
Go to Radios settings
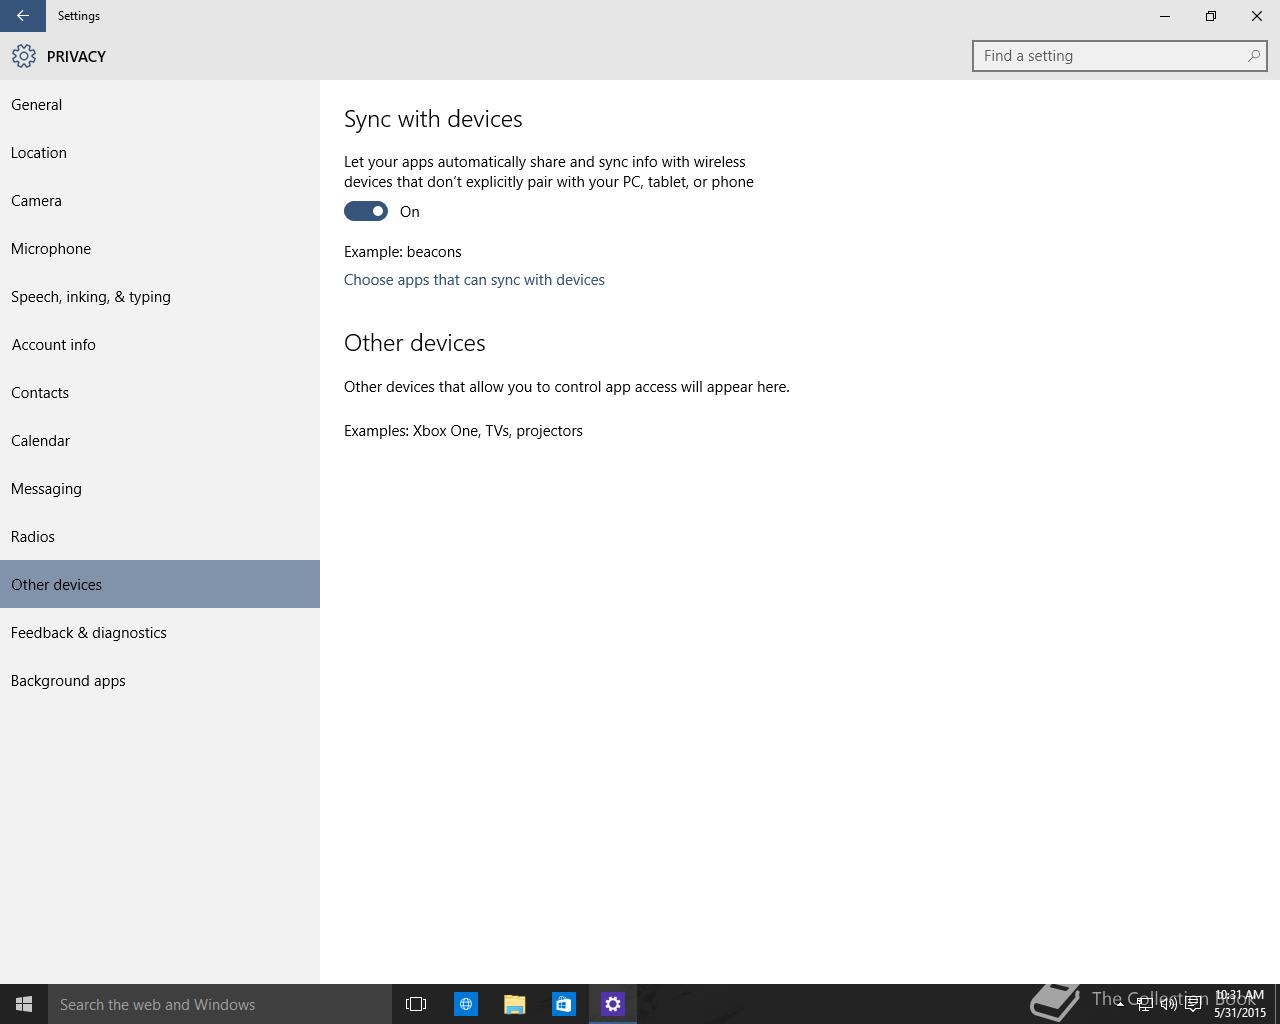160,536
